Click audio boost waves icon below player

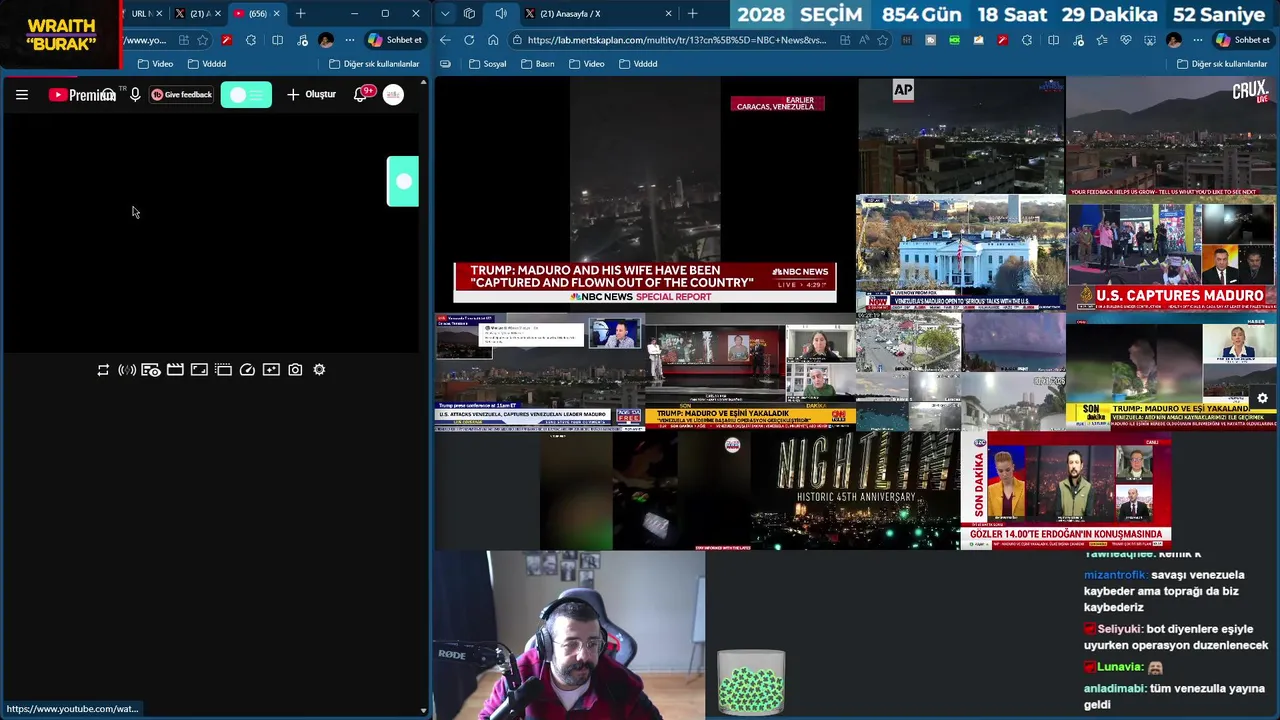(127, 370)
